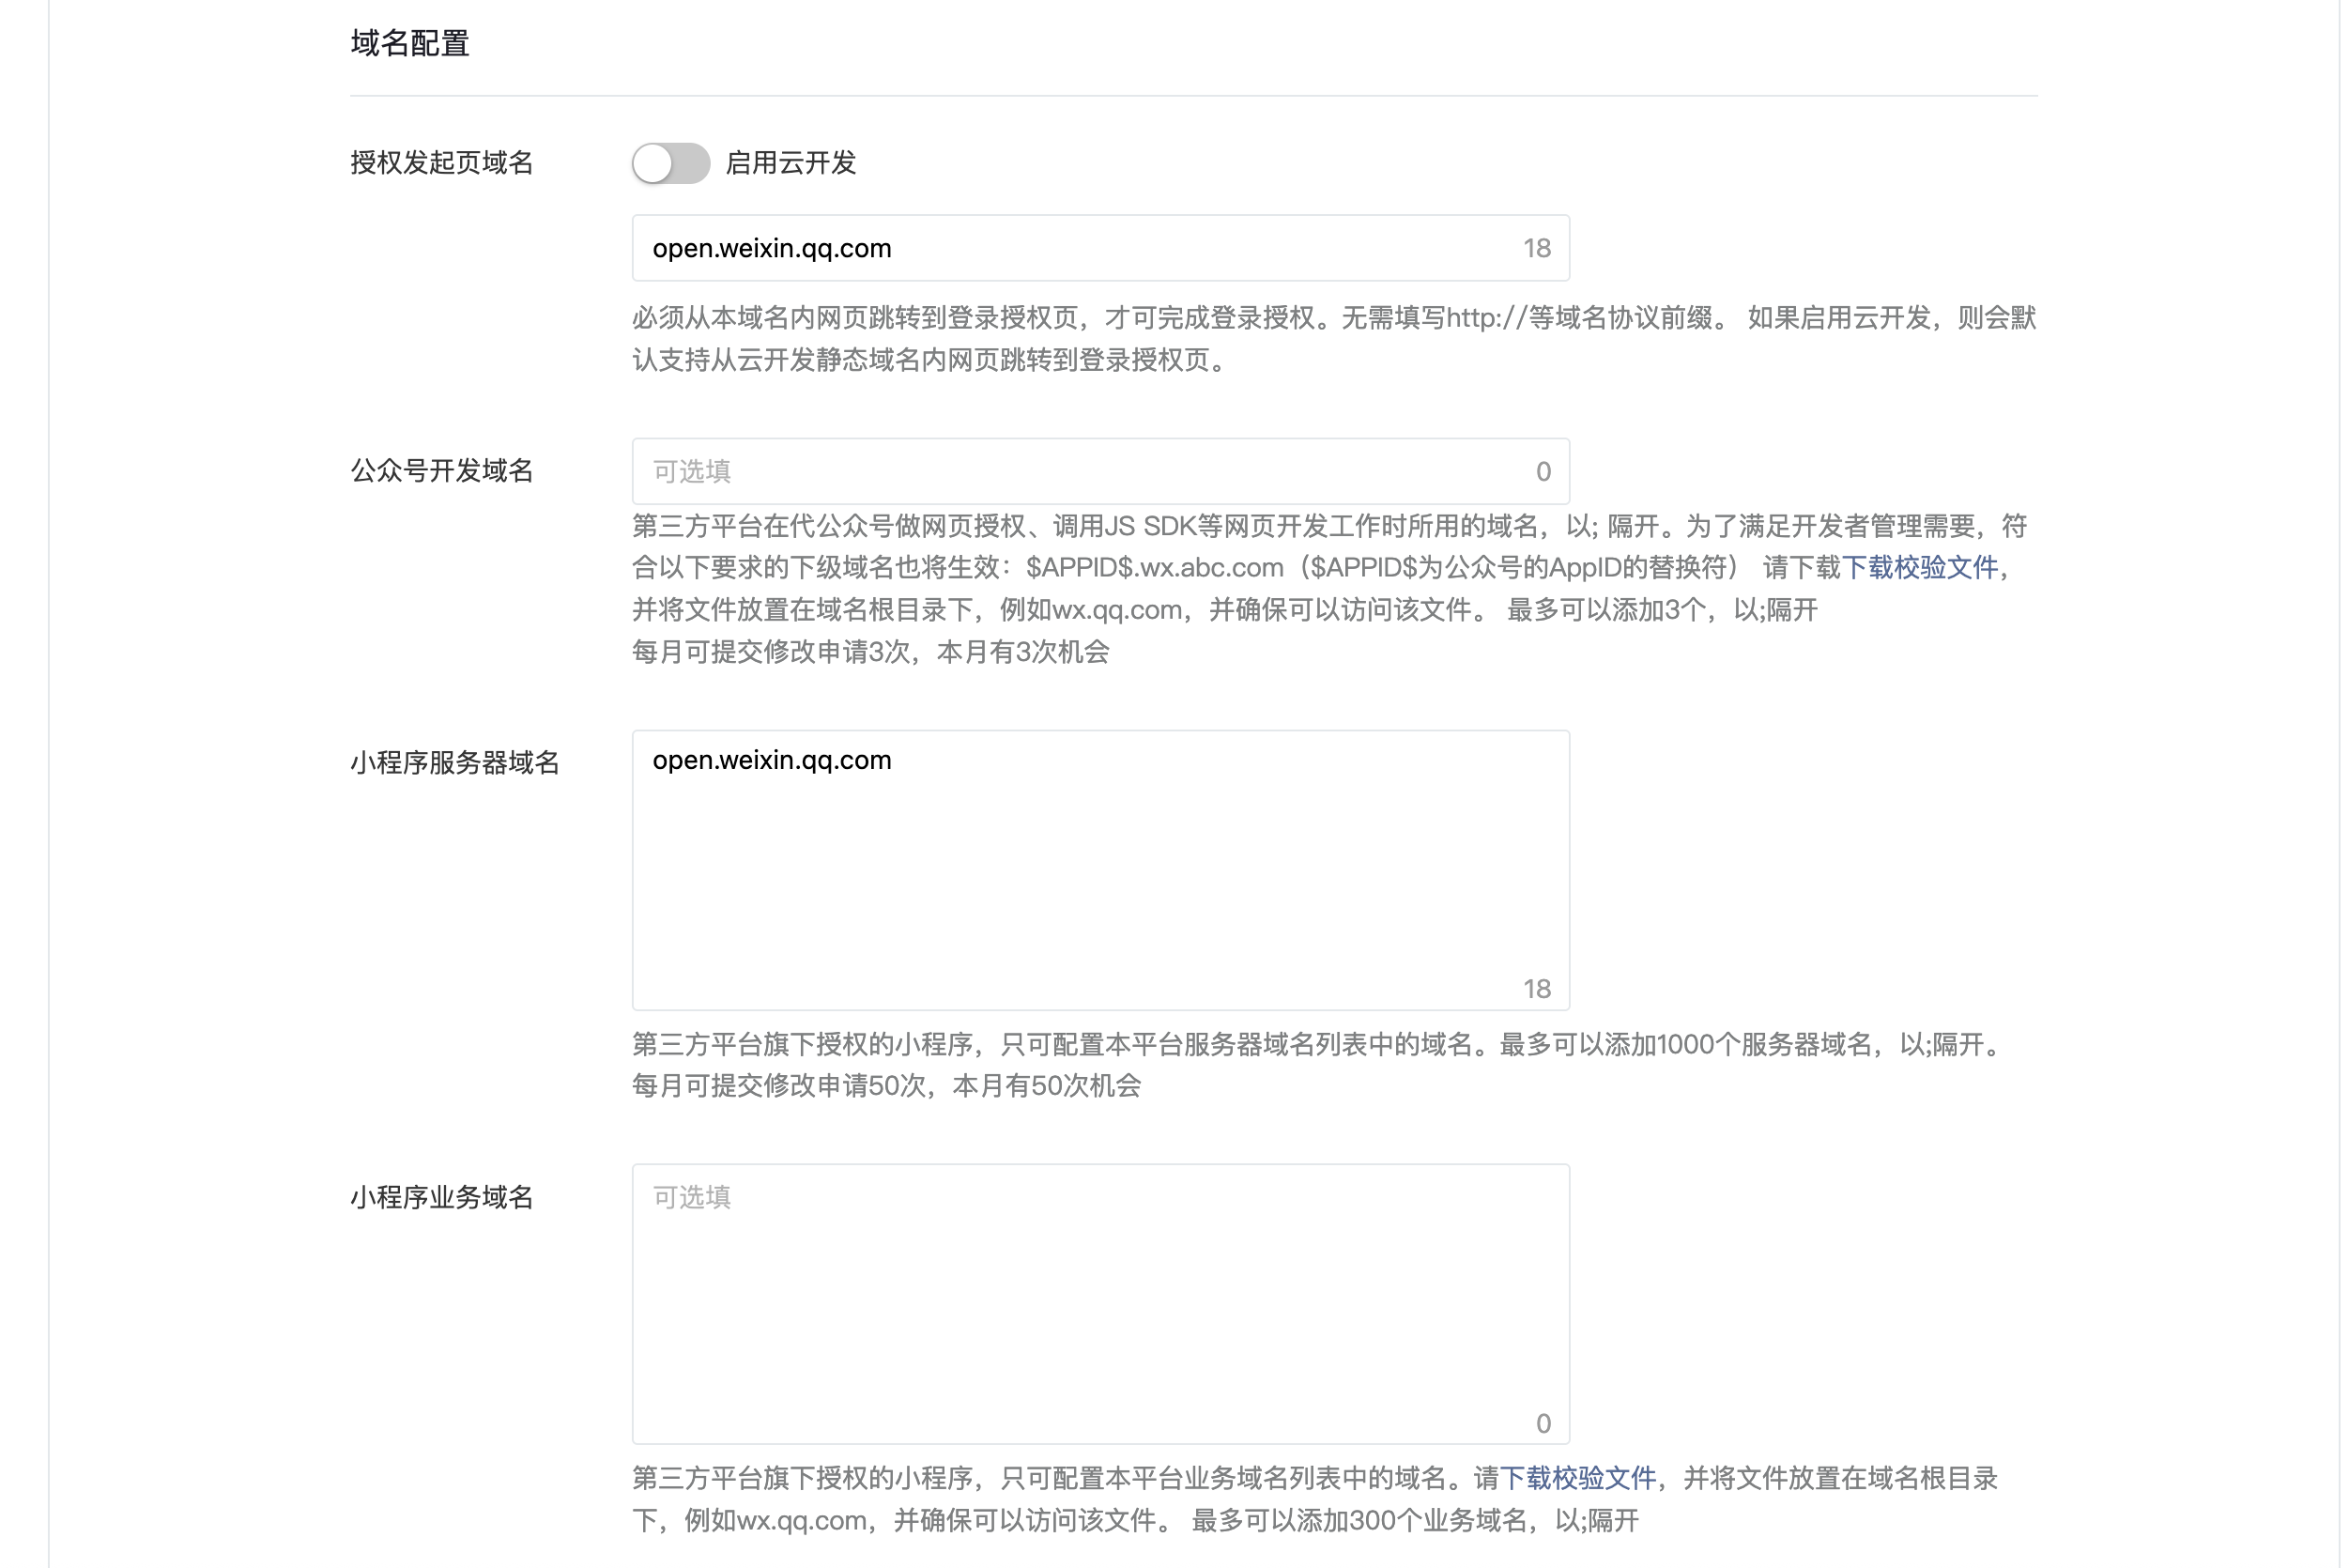2349x1568 pixels.
Task: Click the 小程序服务器域名 field label
Action: pos(454,763)
